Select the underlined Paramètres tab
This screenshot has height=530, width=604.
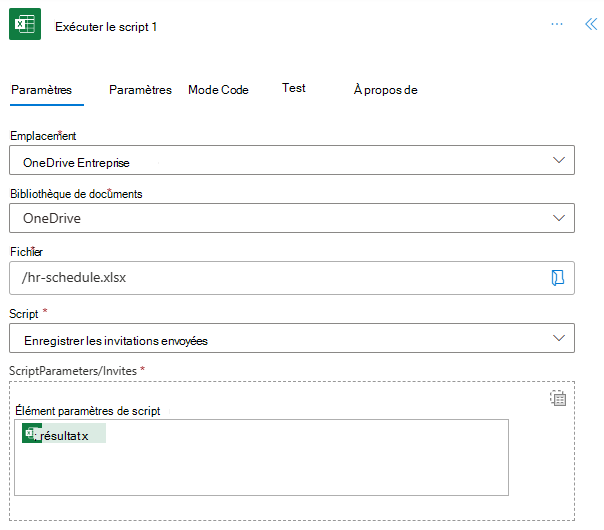pyautogui.click(x=41, y=90)
